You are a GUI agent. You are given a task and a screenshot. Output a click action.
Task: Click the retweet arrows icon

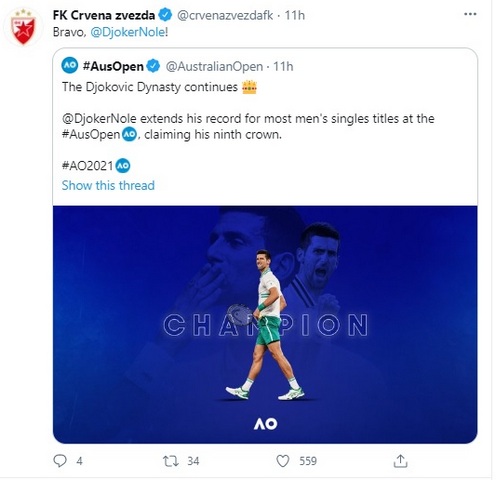tap(171, 461)
